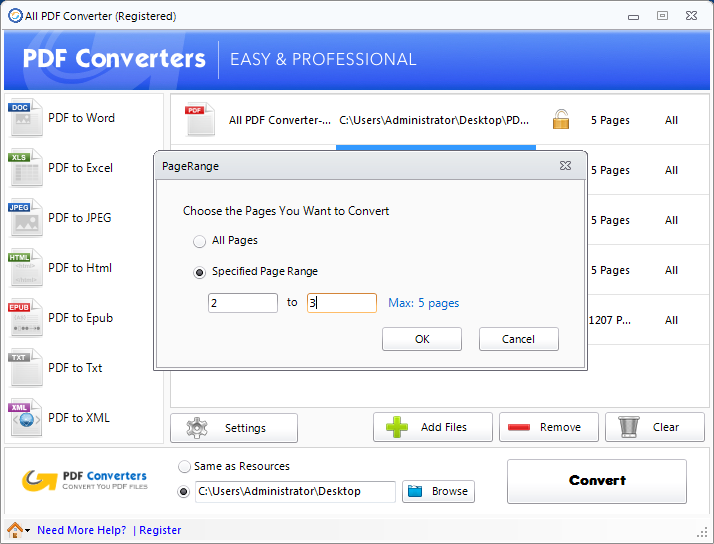The image size is (714, 544).
Task: Click the HTML icon for PDF to Html
Action: (25, 268)
